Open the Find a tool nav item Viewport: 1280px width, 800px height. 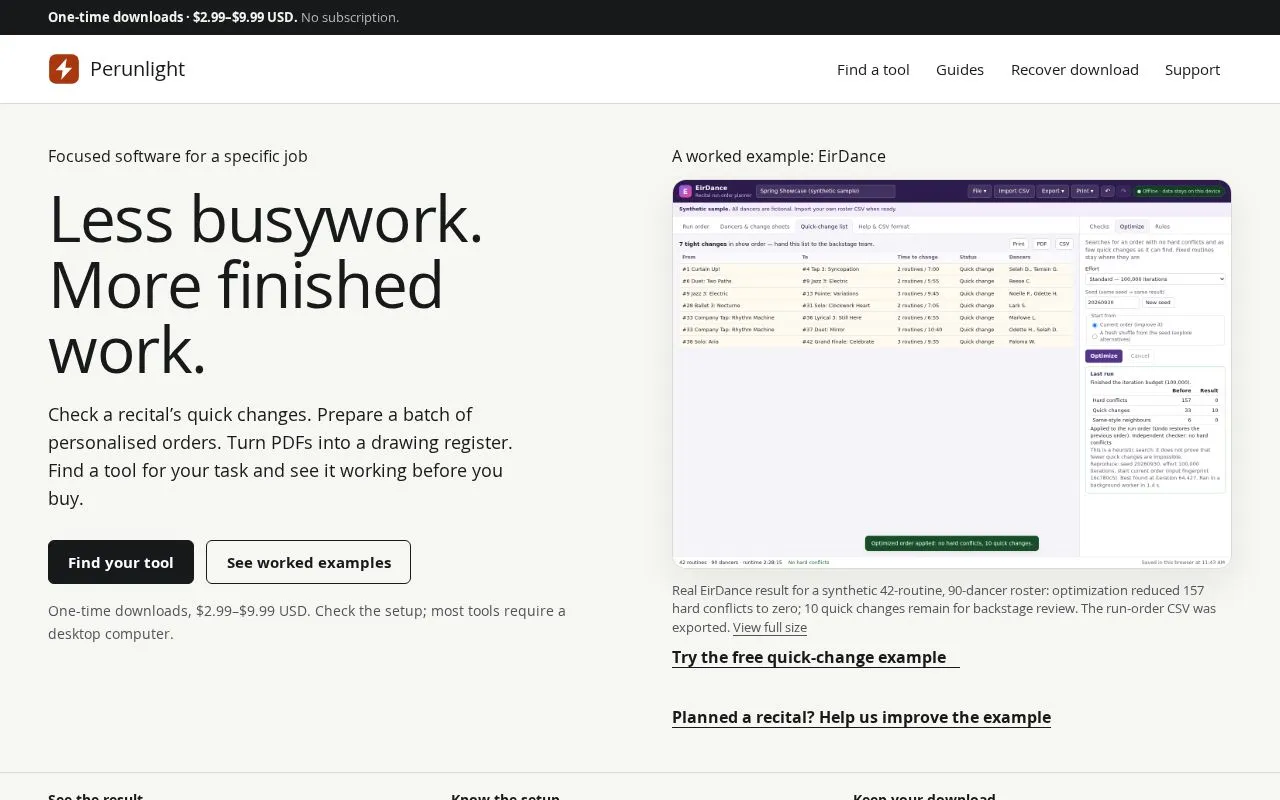[x=873, y=69]
